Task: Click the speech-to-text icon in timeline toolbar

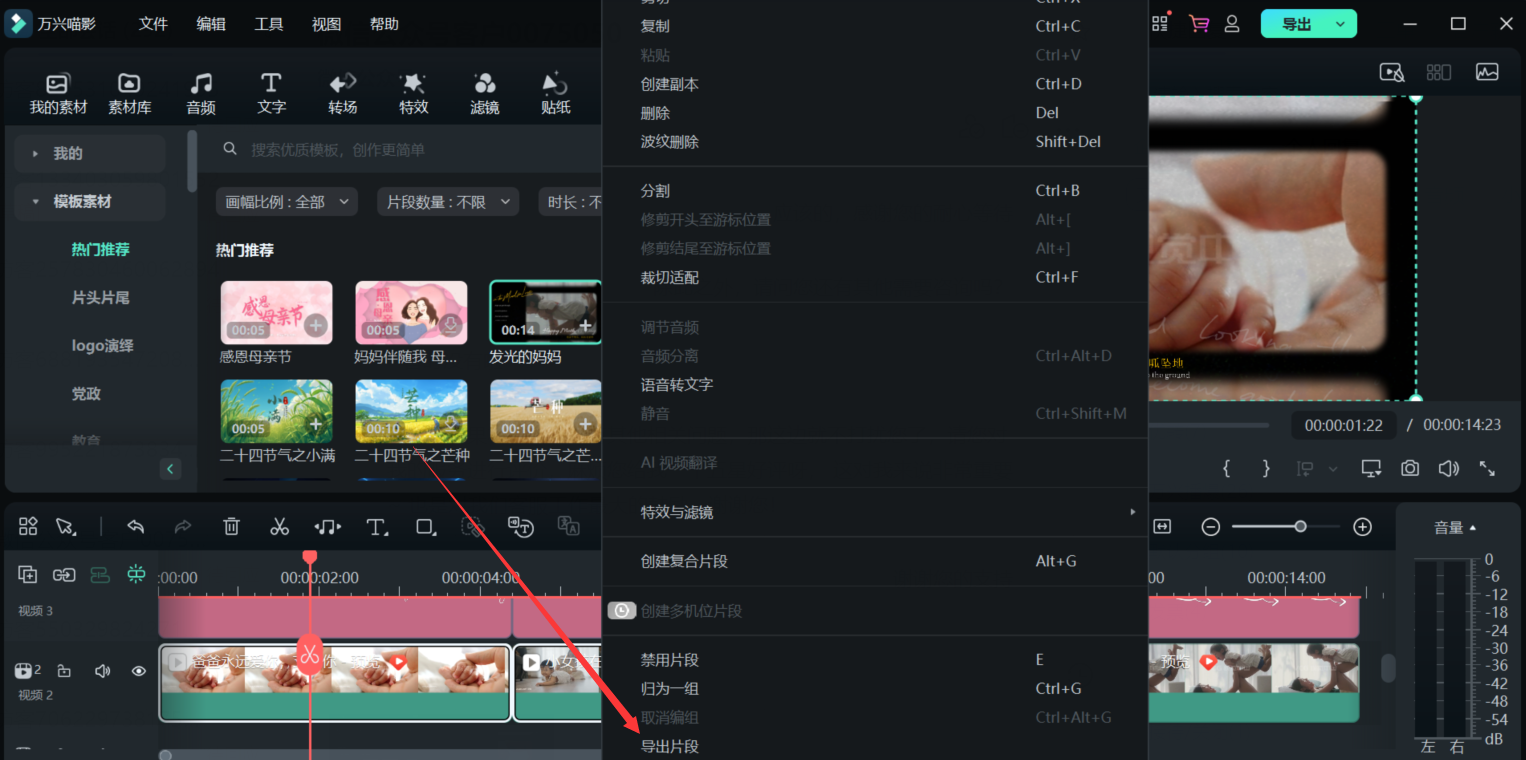Action: point(520,526)
